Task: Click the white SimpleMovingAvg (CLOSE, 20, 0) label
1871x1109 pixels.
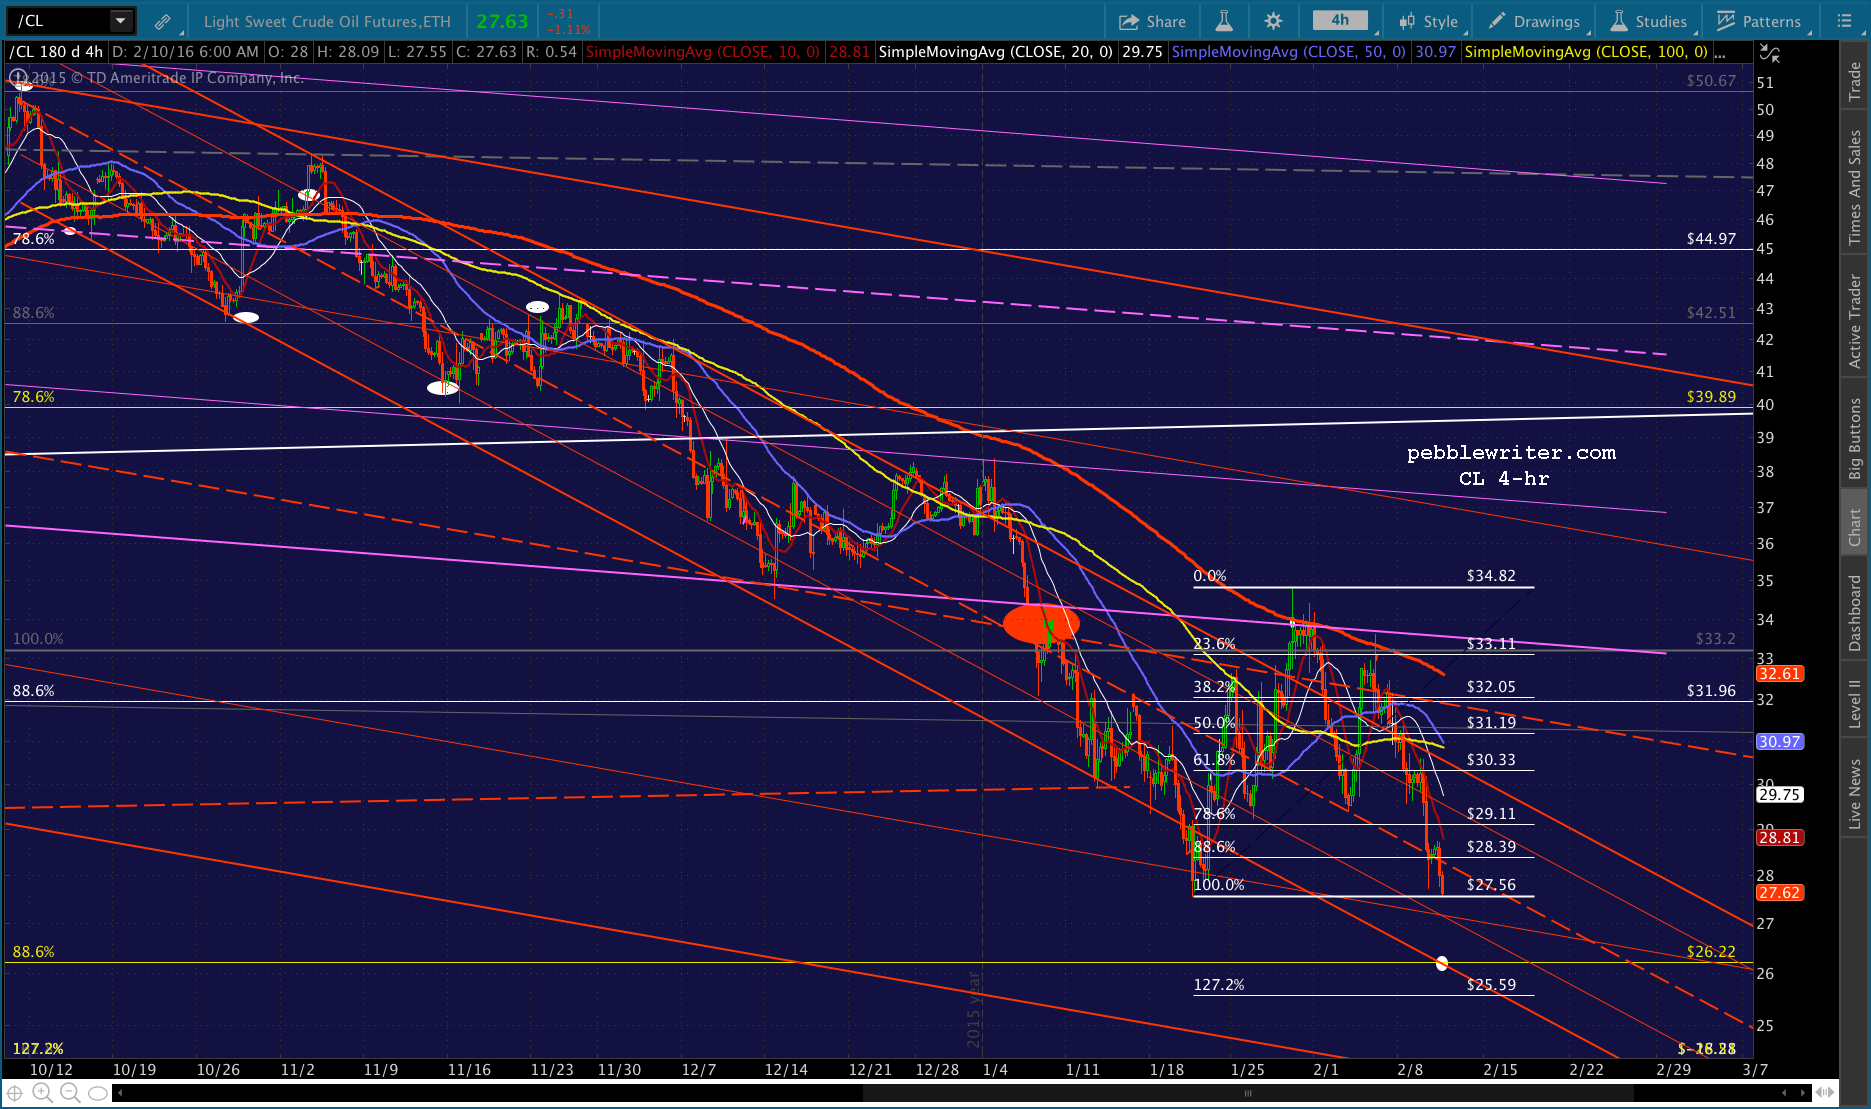Action: click(x=996, y=51)
